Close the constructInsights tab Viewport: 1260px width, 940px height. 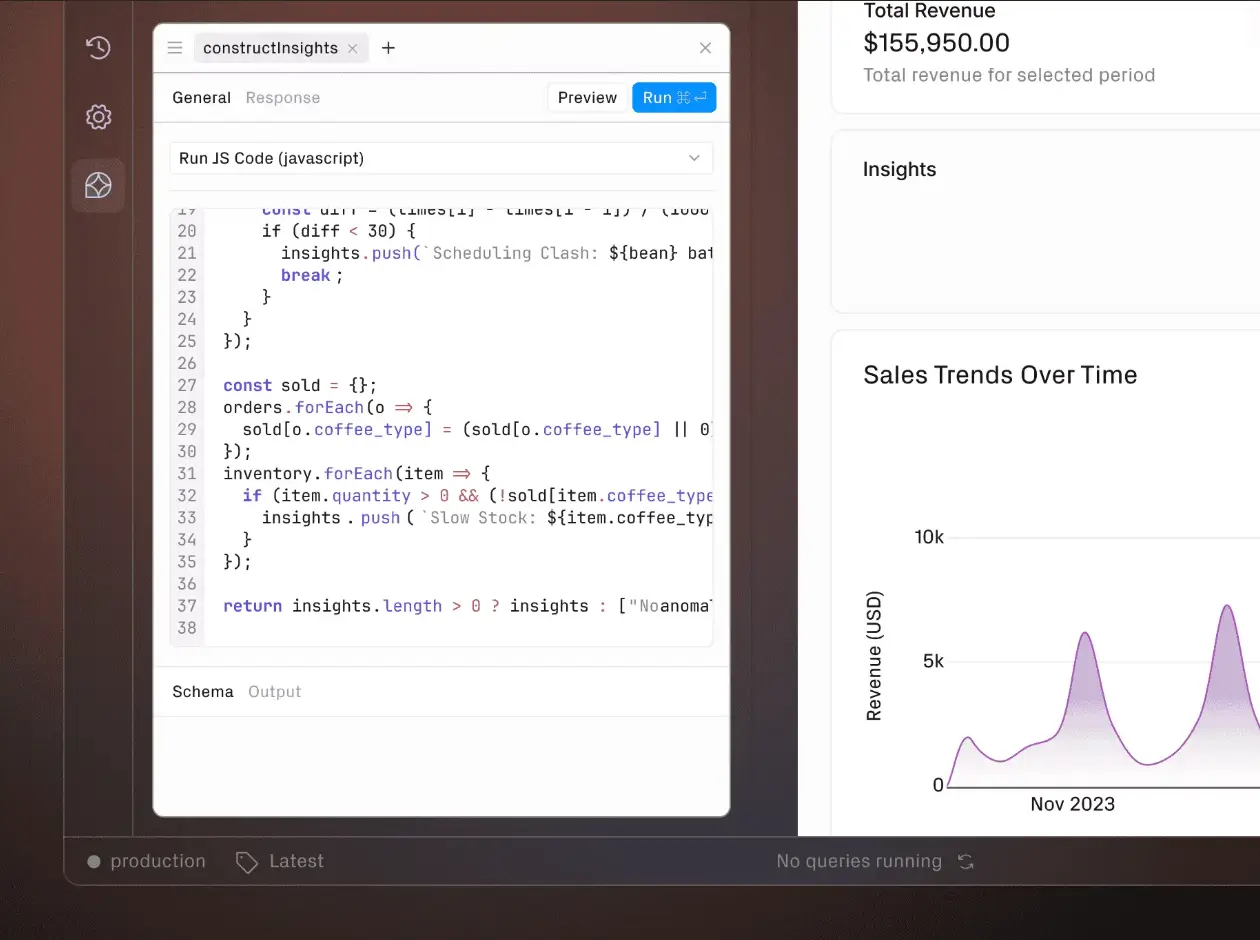click(x=353, y=48)
